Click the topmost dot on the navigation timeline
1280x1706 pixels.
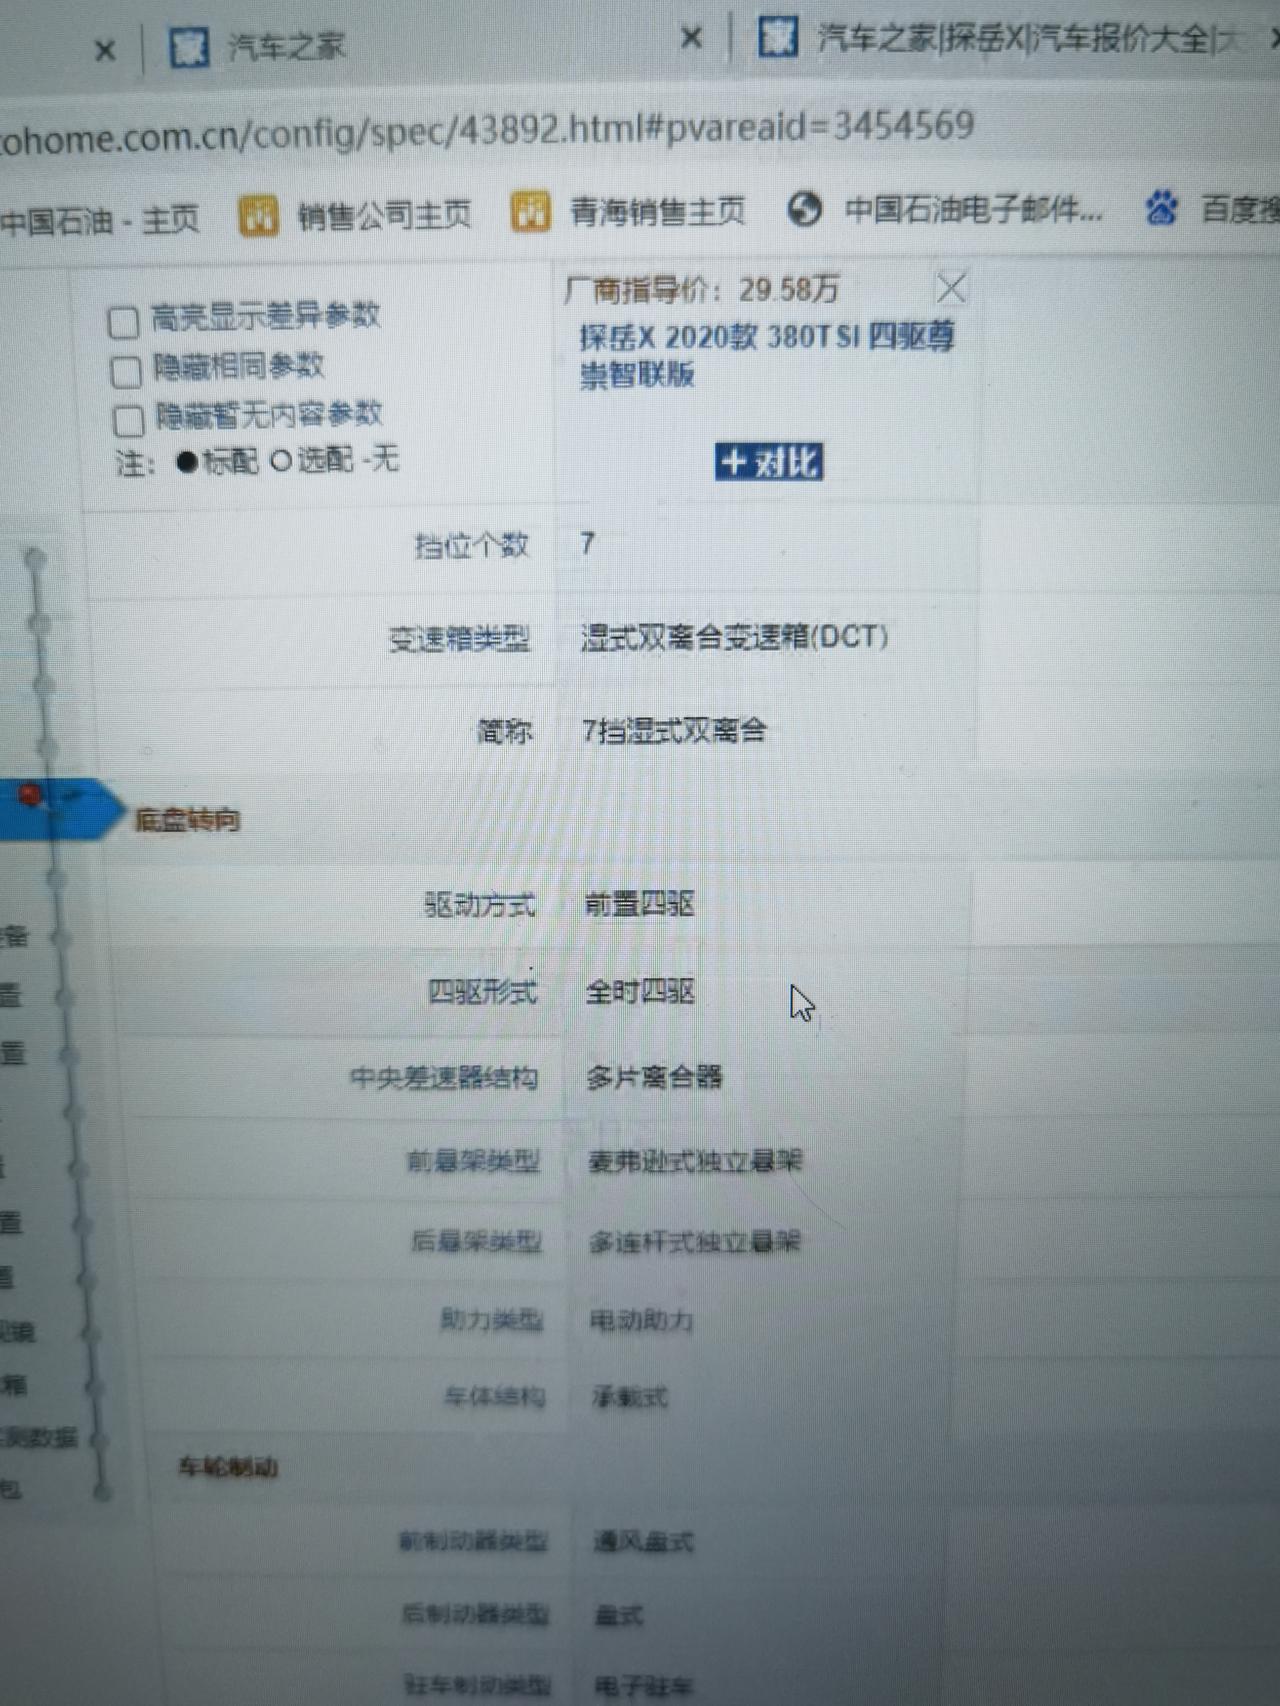pos(35,557)
